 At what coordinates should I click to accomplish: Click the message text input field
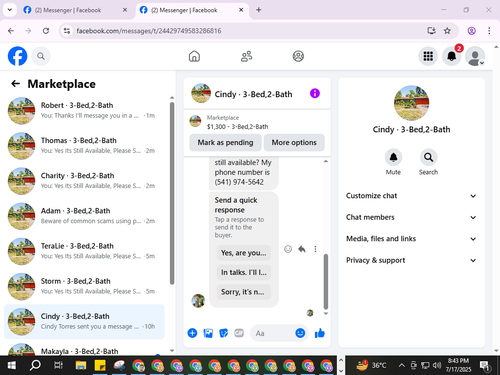point(273,333)
